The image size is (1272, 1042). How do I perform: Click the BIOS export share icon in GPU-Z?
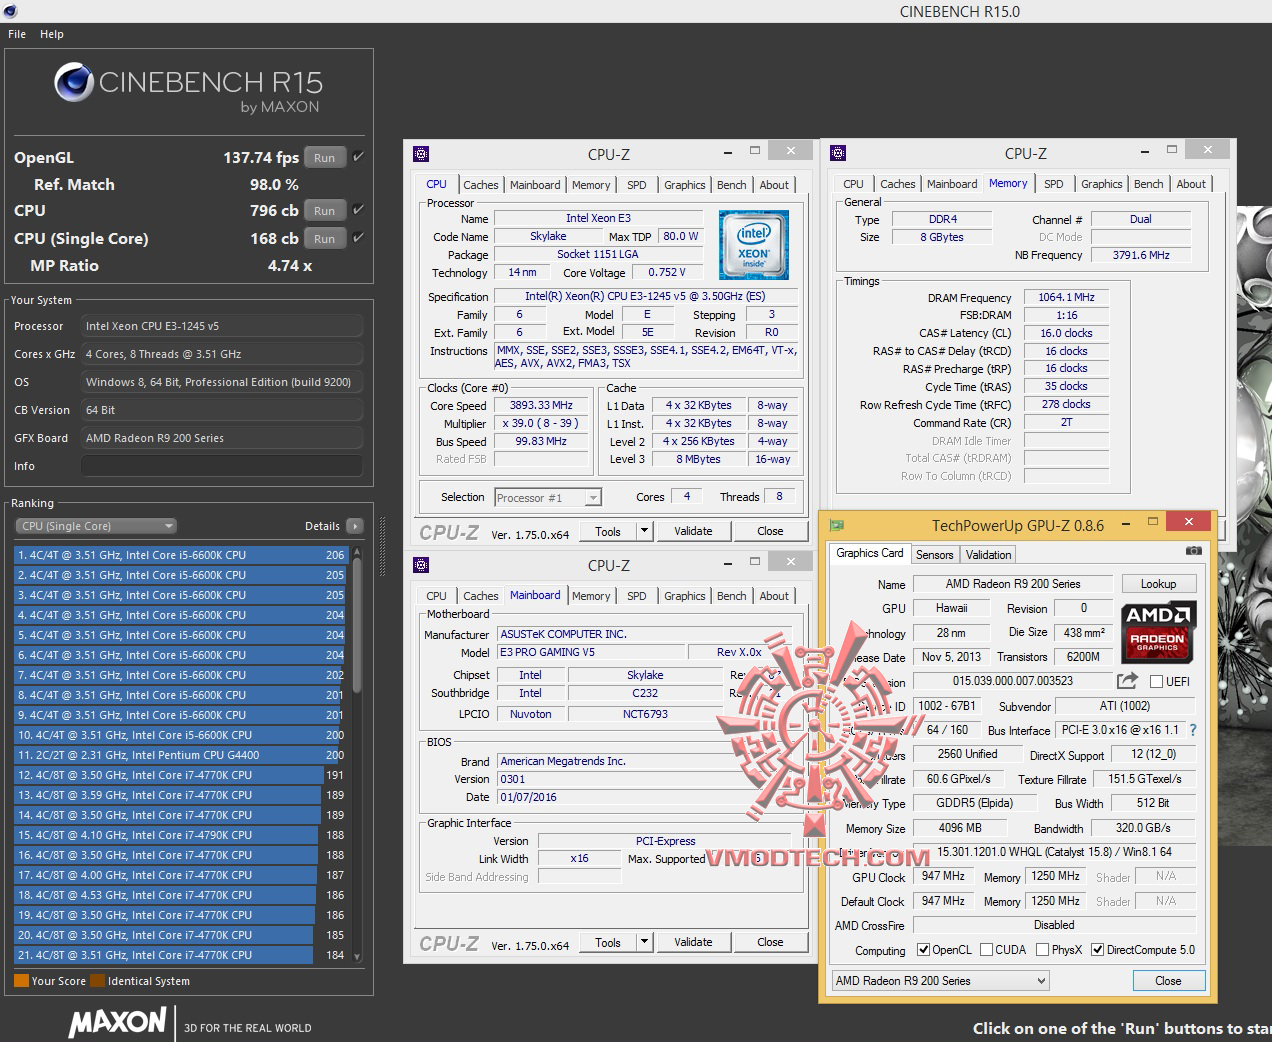1127,681
